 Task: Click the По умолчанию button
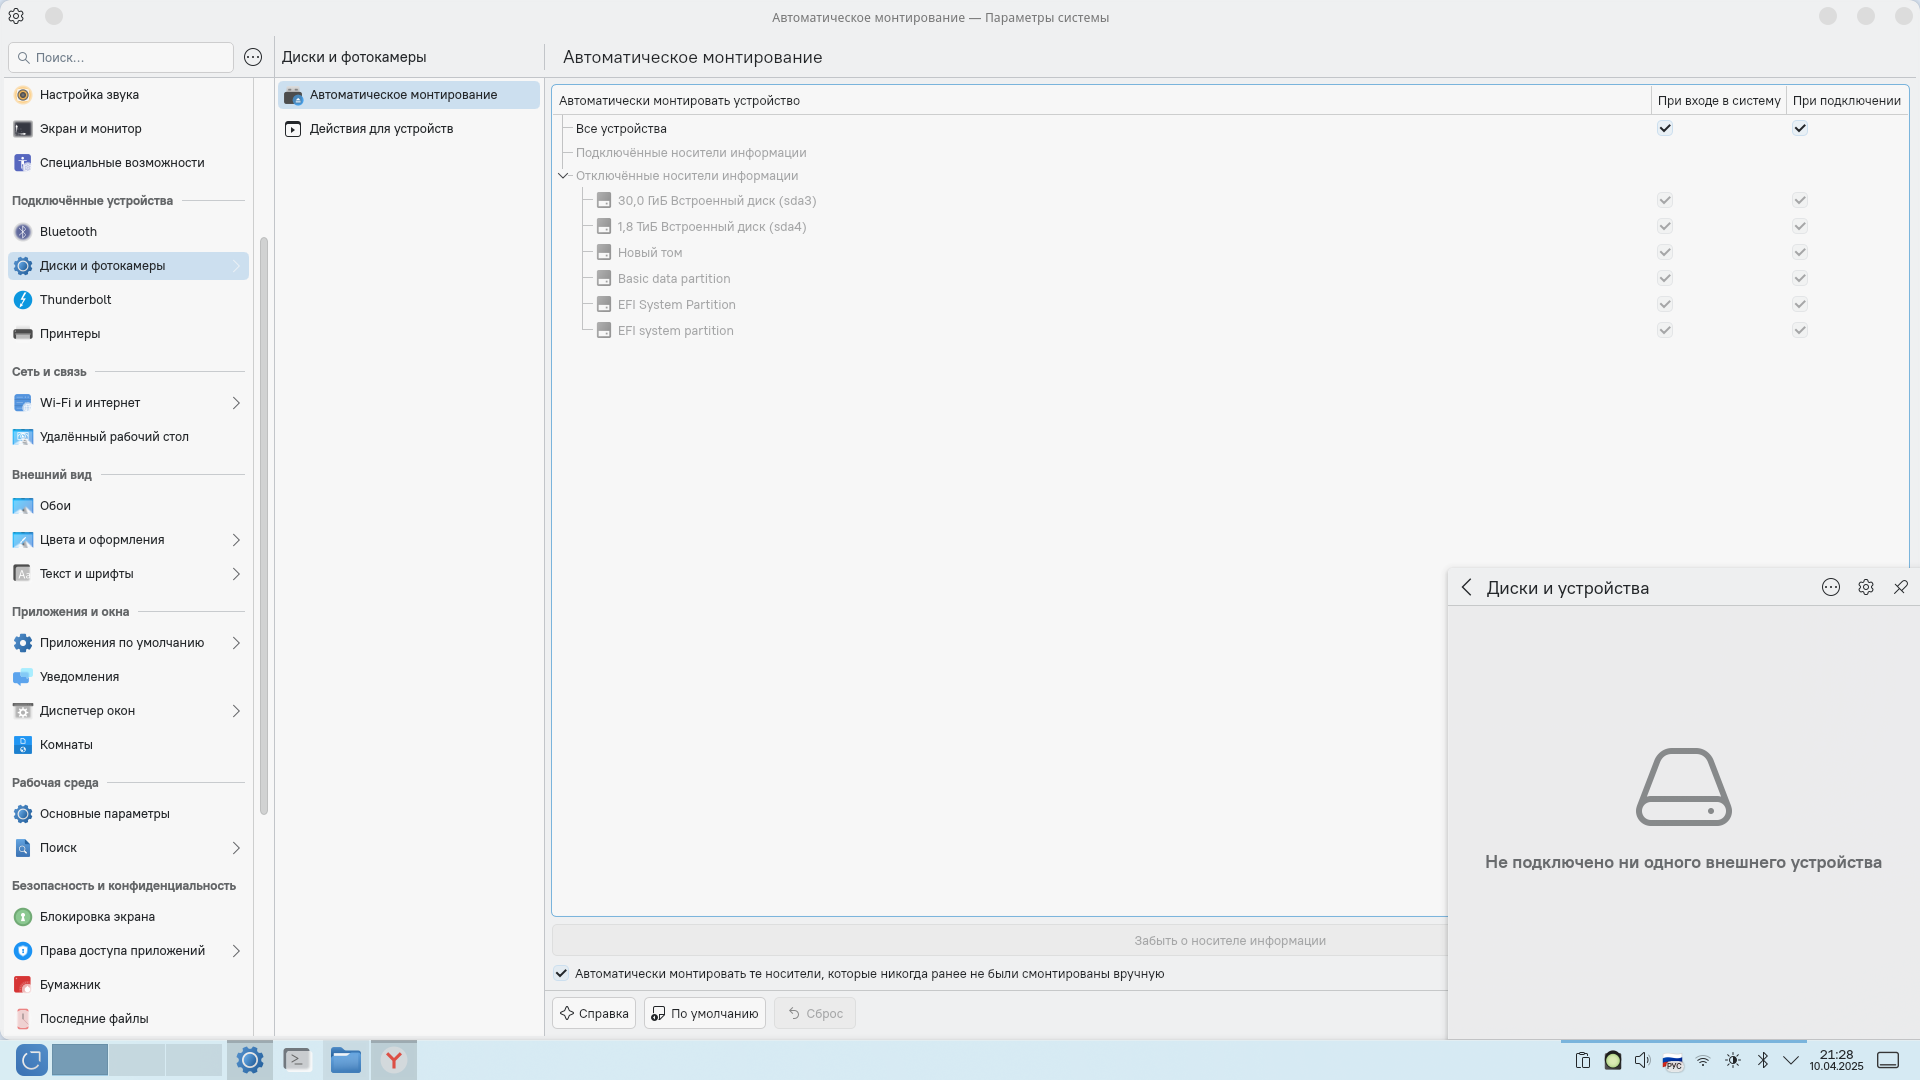click(705, 1013)
